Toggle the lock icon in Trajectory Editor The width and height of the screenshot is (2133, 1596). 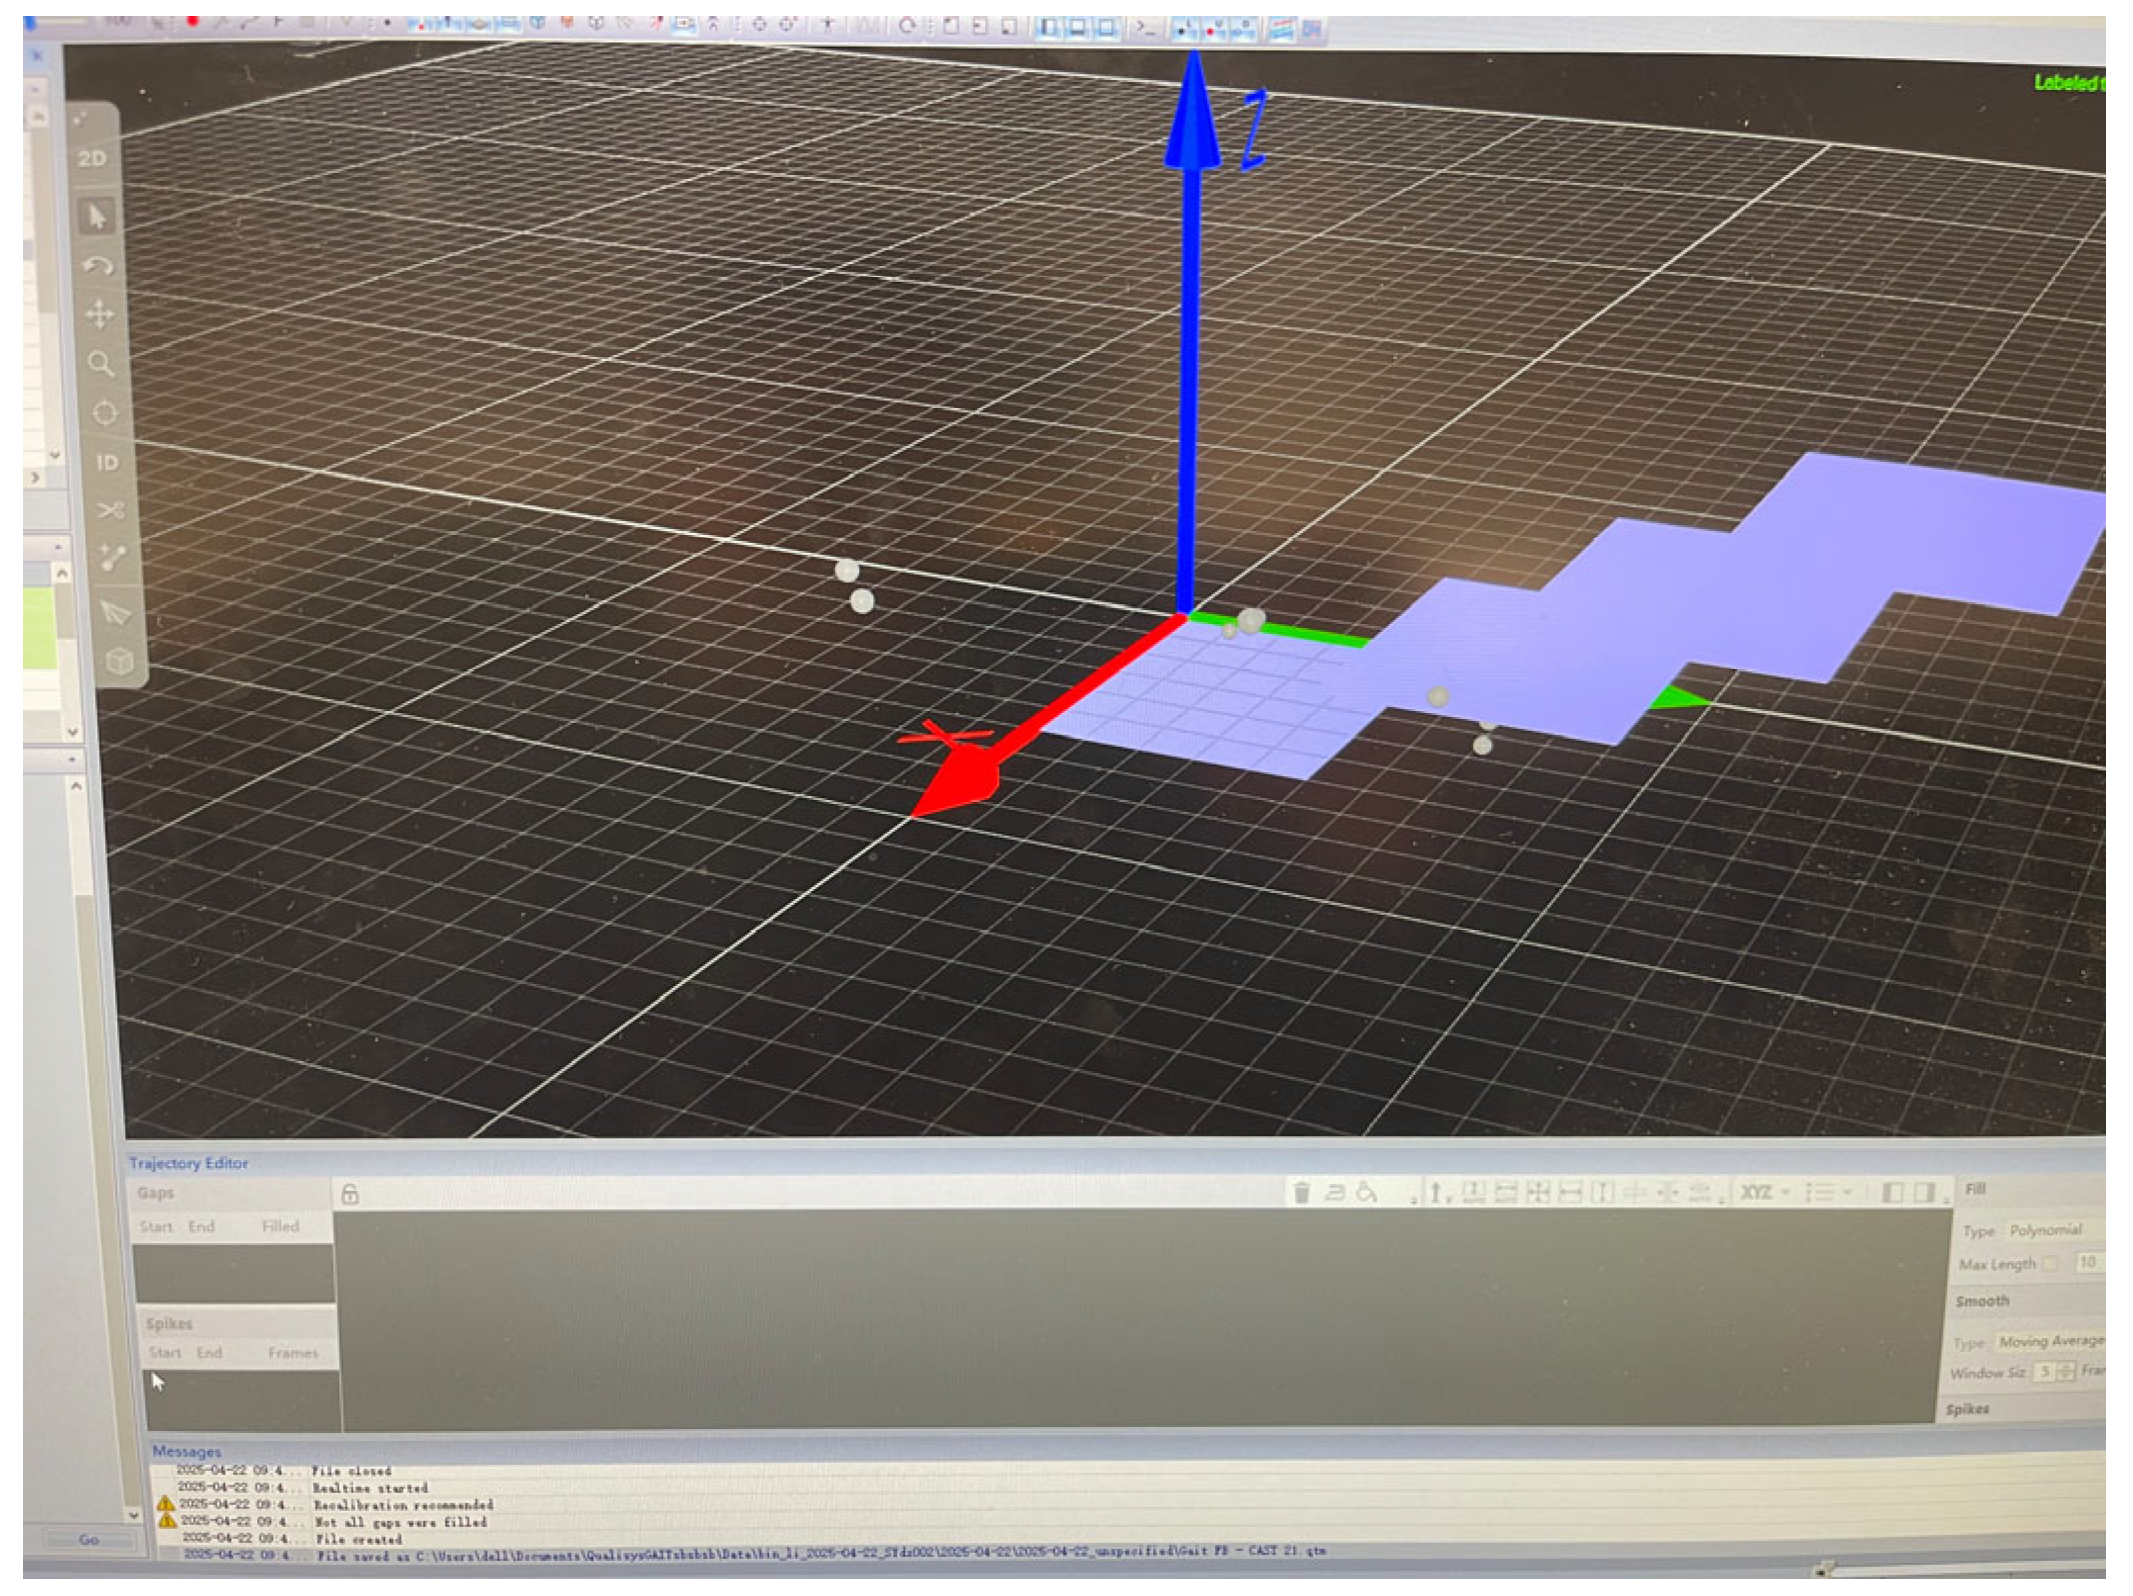click(x=350, y=1194)
